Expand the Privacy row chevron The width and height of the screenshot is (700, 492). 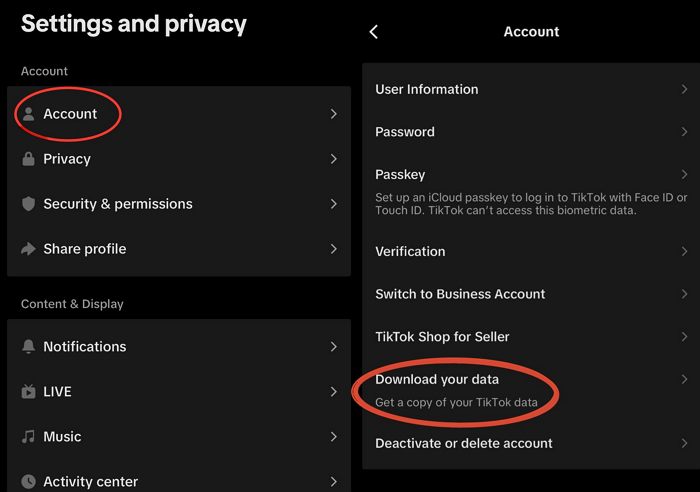point(334,159)
